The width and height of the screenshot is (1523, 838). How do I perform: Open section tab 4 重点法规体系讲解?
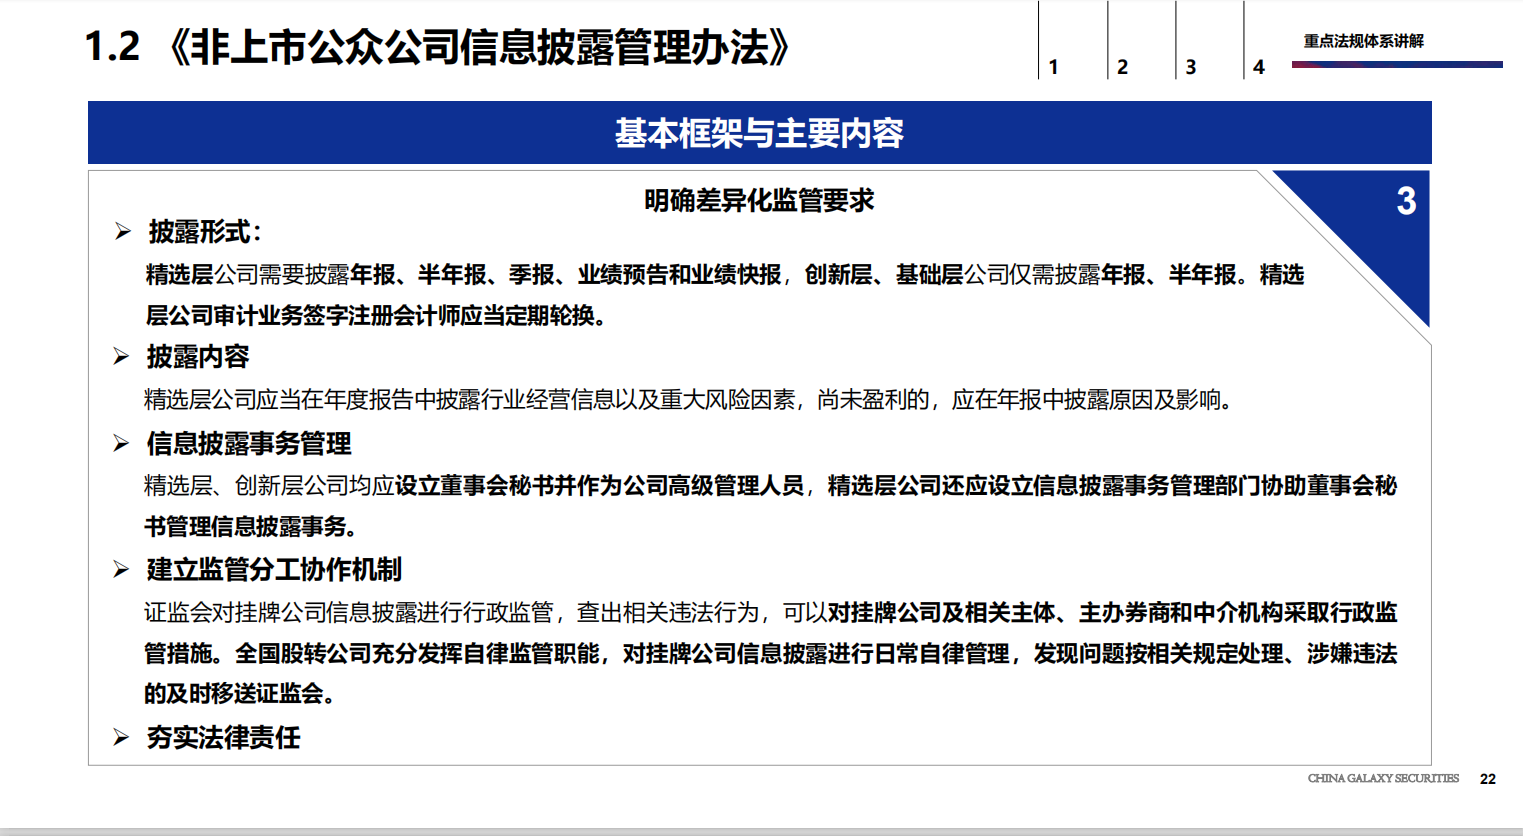coord(1259,67)
